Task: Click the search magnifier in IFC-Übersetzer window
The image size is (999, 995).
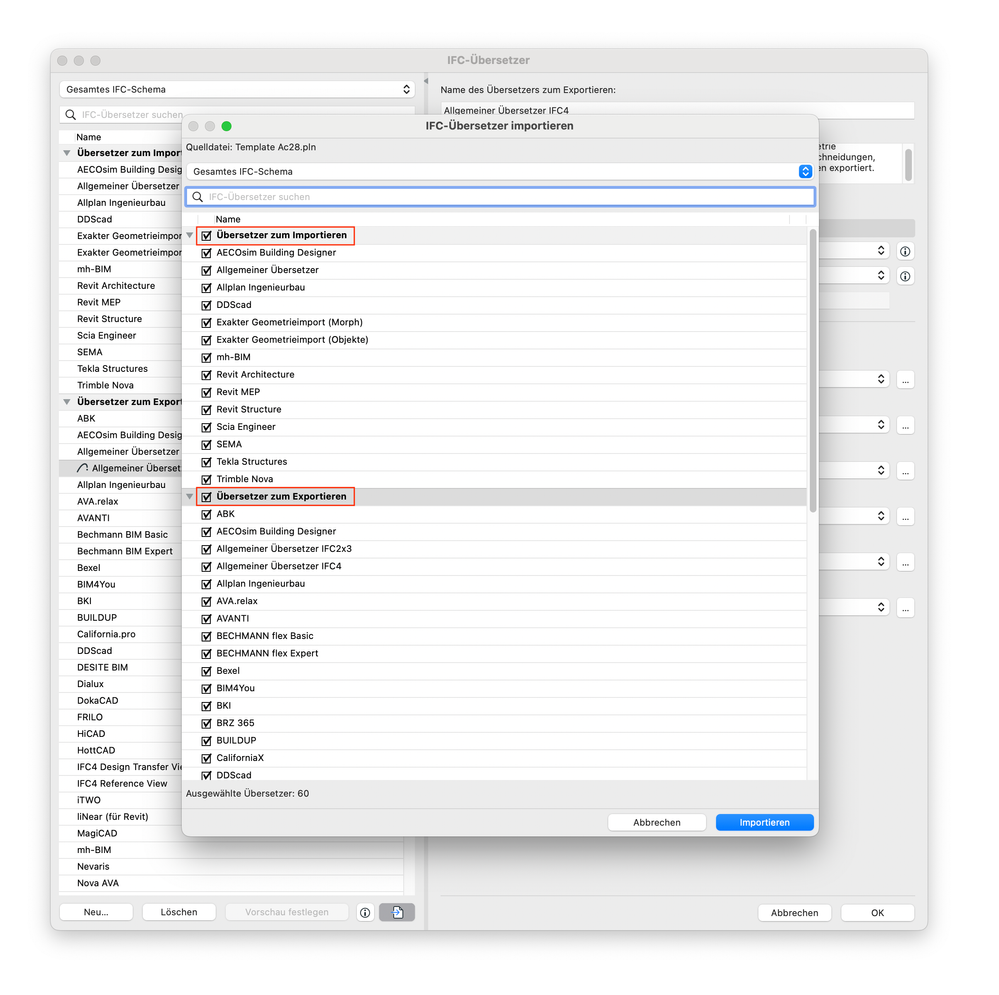Action: point(71,115)
